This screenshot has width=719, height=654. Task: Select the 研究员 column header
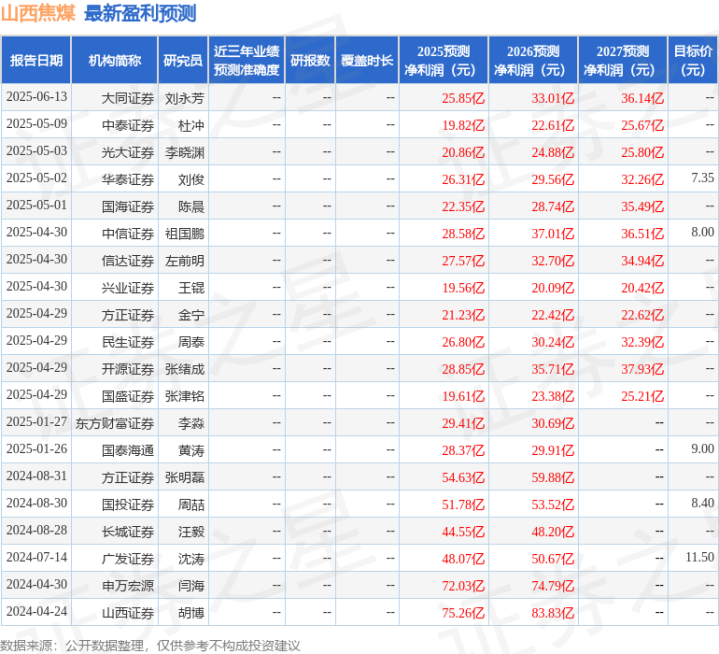tap(183, 61)
